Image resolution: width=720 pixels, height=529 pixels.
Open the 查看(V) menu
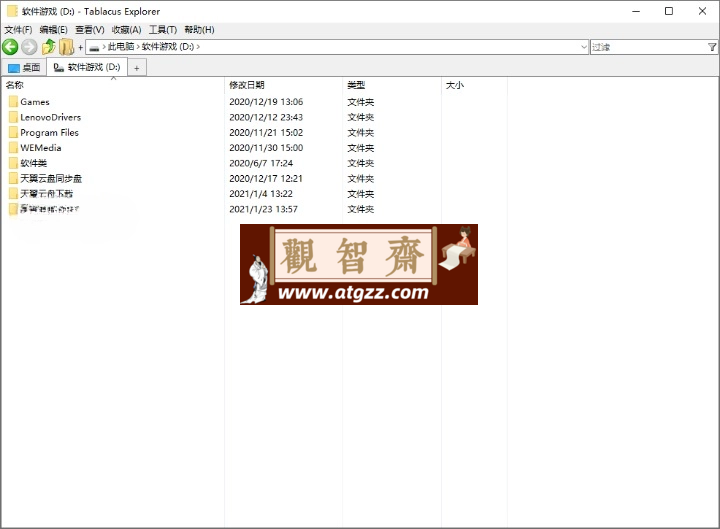(90, 30)
